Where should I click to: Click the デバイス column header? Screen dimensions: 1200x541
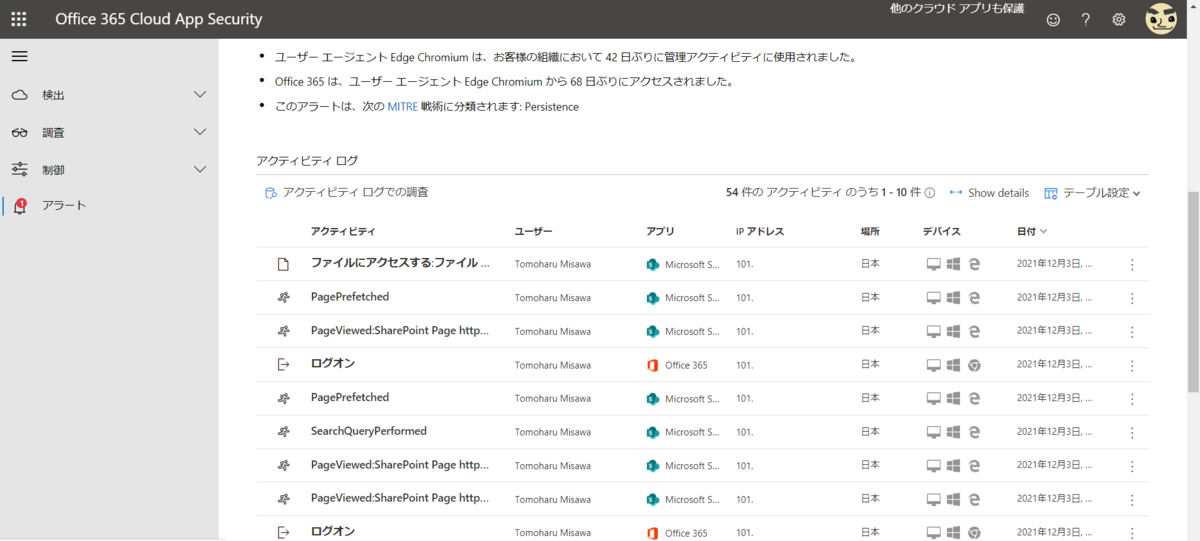click(941, 231)
